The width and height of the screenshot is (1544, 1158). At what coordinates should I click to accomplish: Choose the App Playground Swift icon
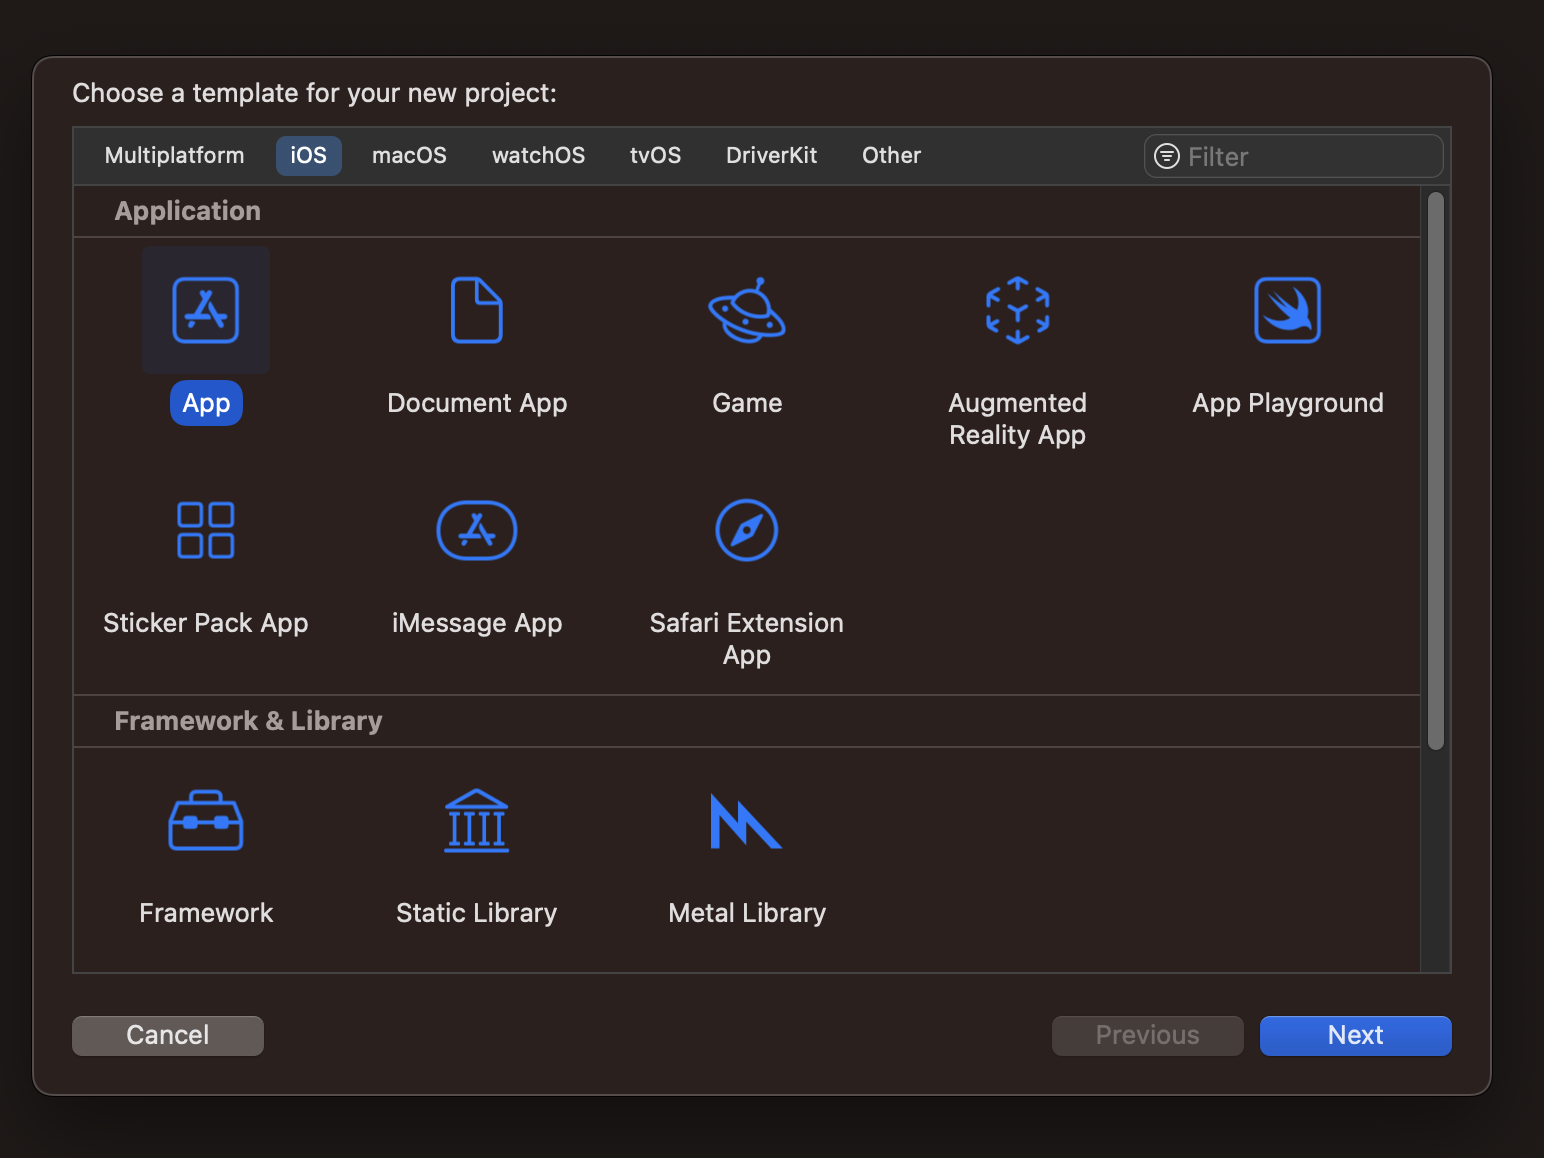click(x=1288, y=310)
